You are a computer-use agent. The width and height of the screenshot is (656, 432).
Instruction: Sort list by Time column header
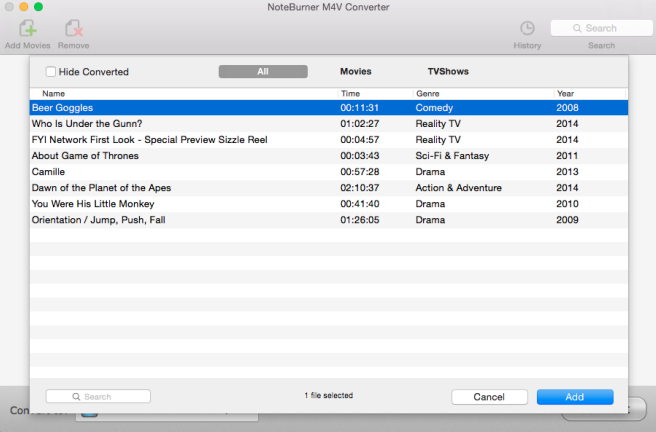350,93
